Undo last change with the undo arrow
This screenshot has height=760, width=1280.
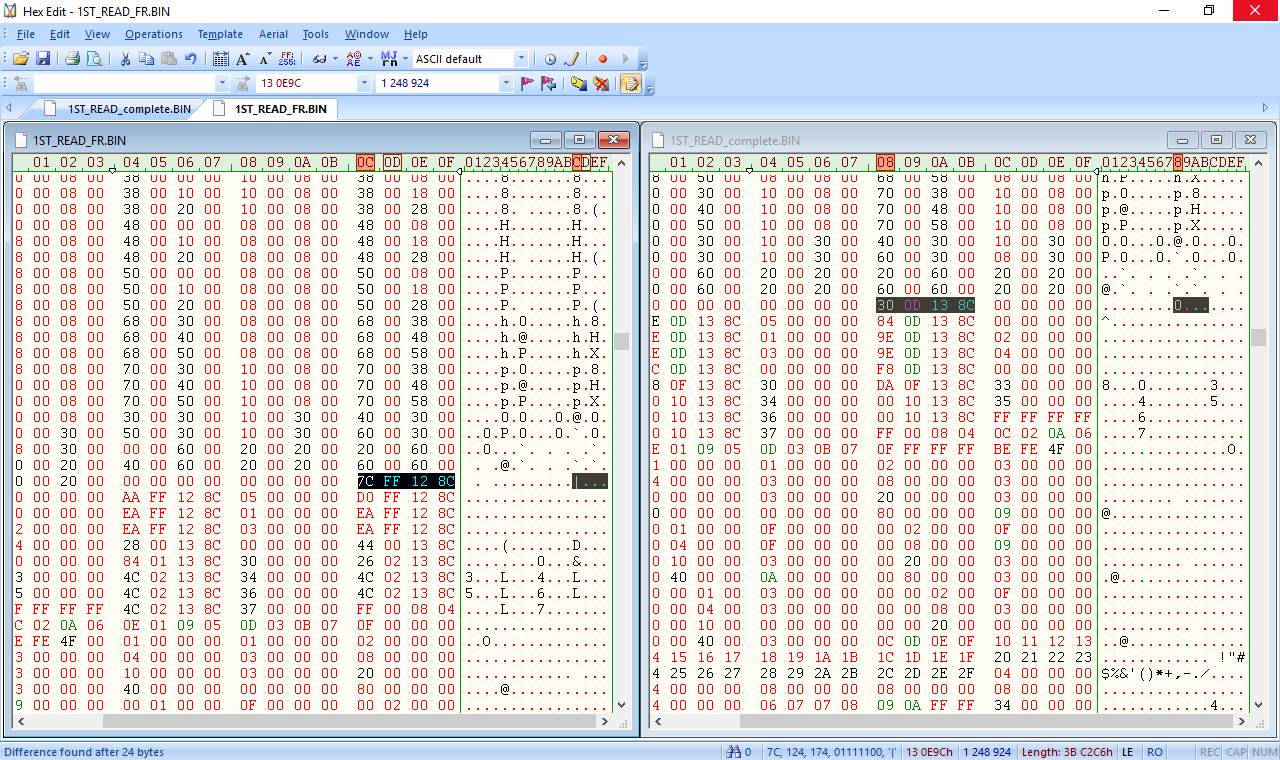click(x=191, y=59)
